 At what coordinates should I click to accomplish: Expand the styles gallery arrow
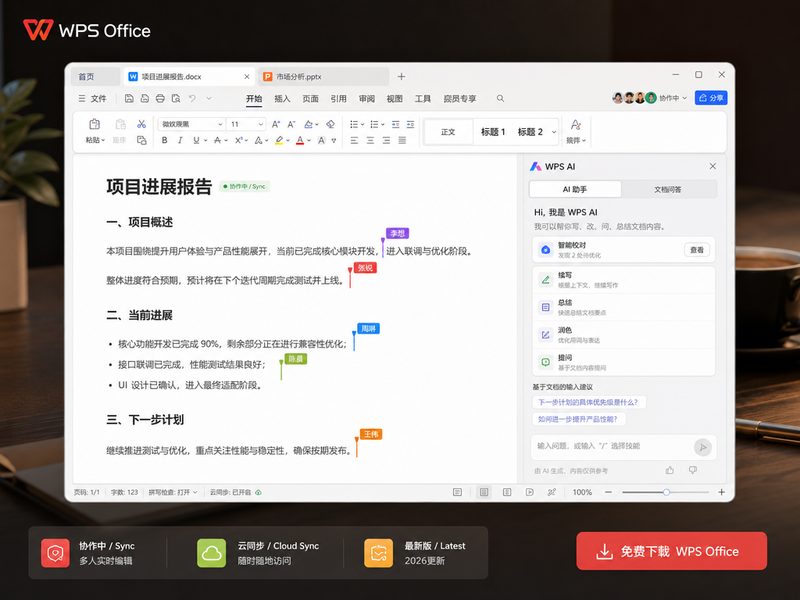(554, 132)
